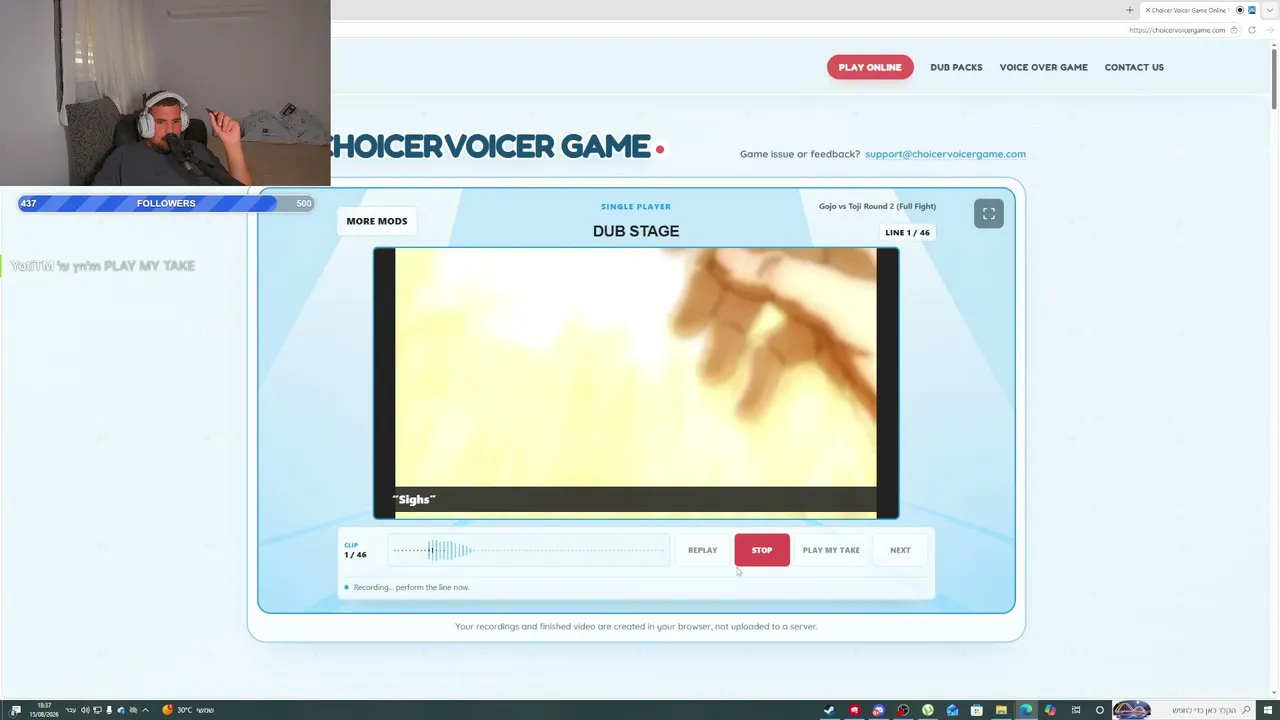
Task: Replay the current clip
Action: (702, 550)
